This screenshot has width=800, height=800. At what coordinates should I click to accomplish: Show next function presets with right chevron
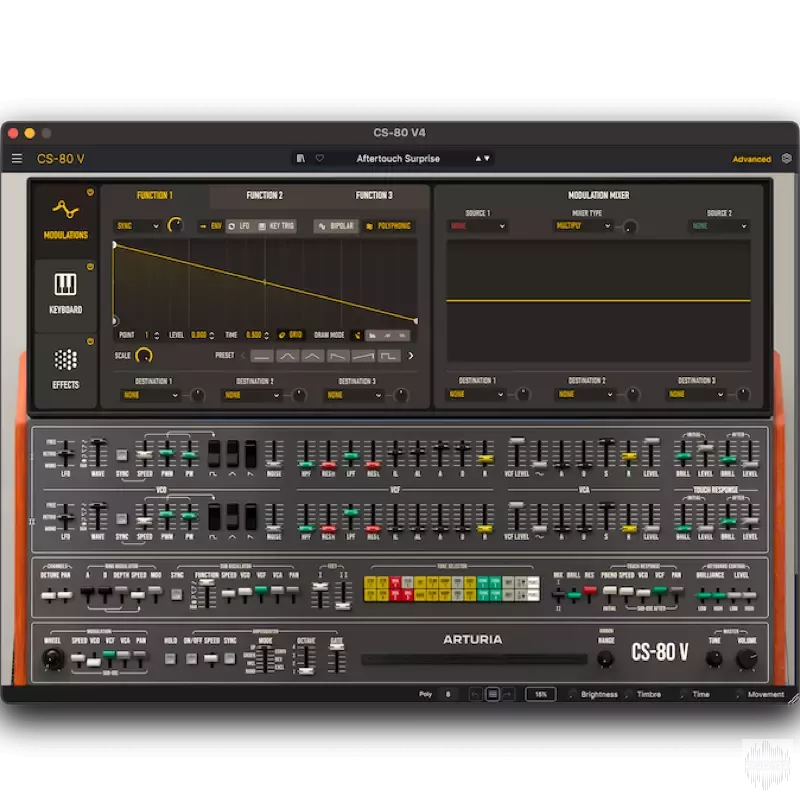pos(411,356)
